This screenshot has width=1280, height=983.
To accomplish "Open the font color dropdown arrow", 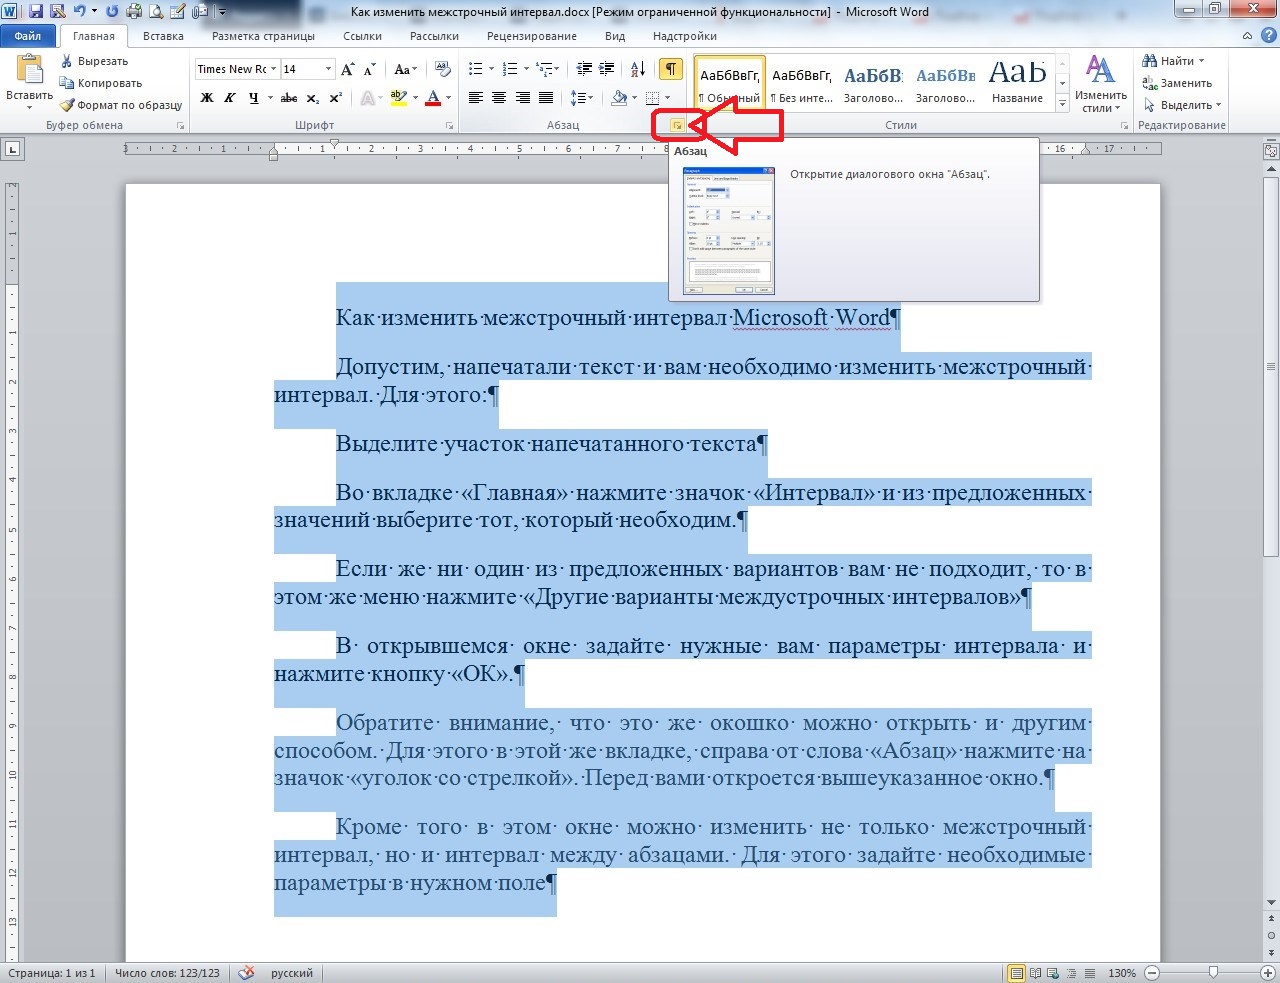I will click(448, 98).
